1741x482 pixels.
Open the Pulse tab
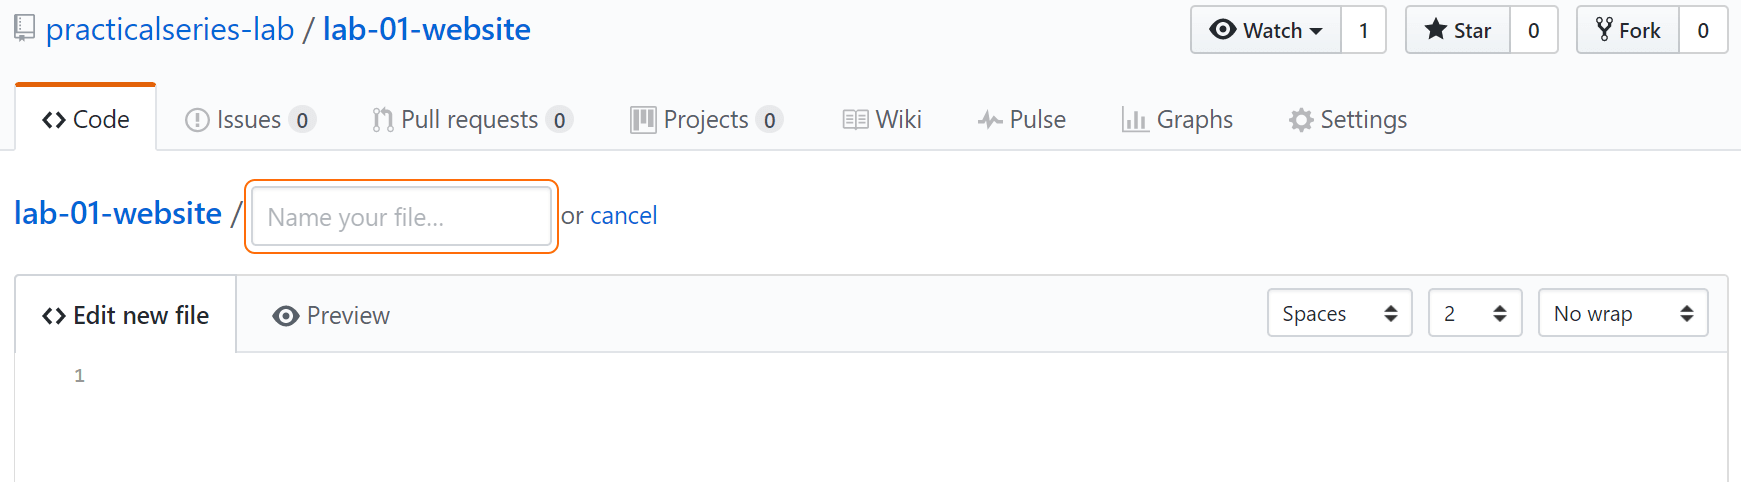click(x=1021, y=120)
